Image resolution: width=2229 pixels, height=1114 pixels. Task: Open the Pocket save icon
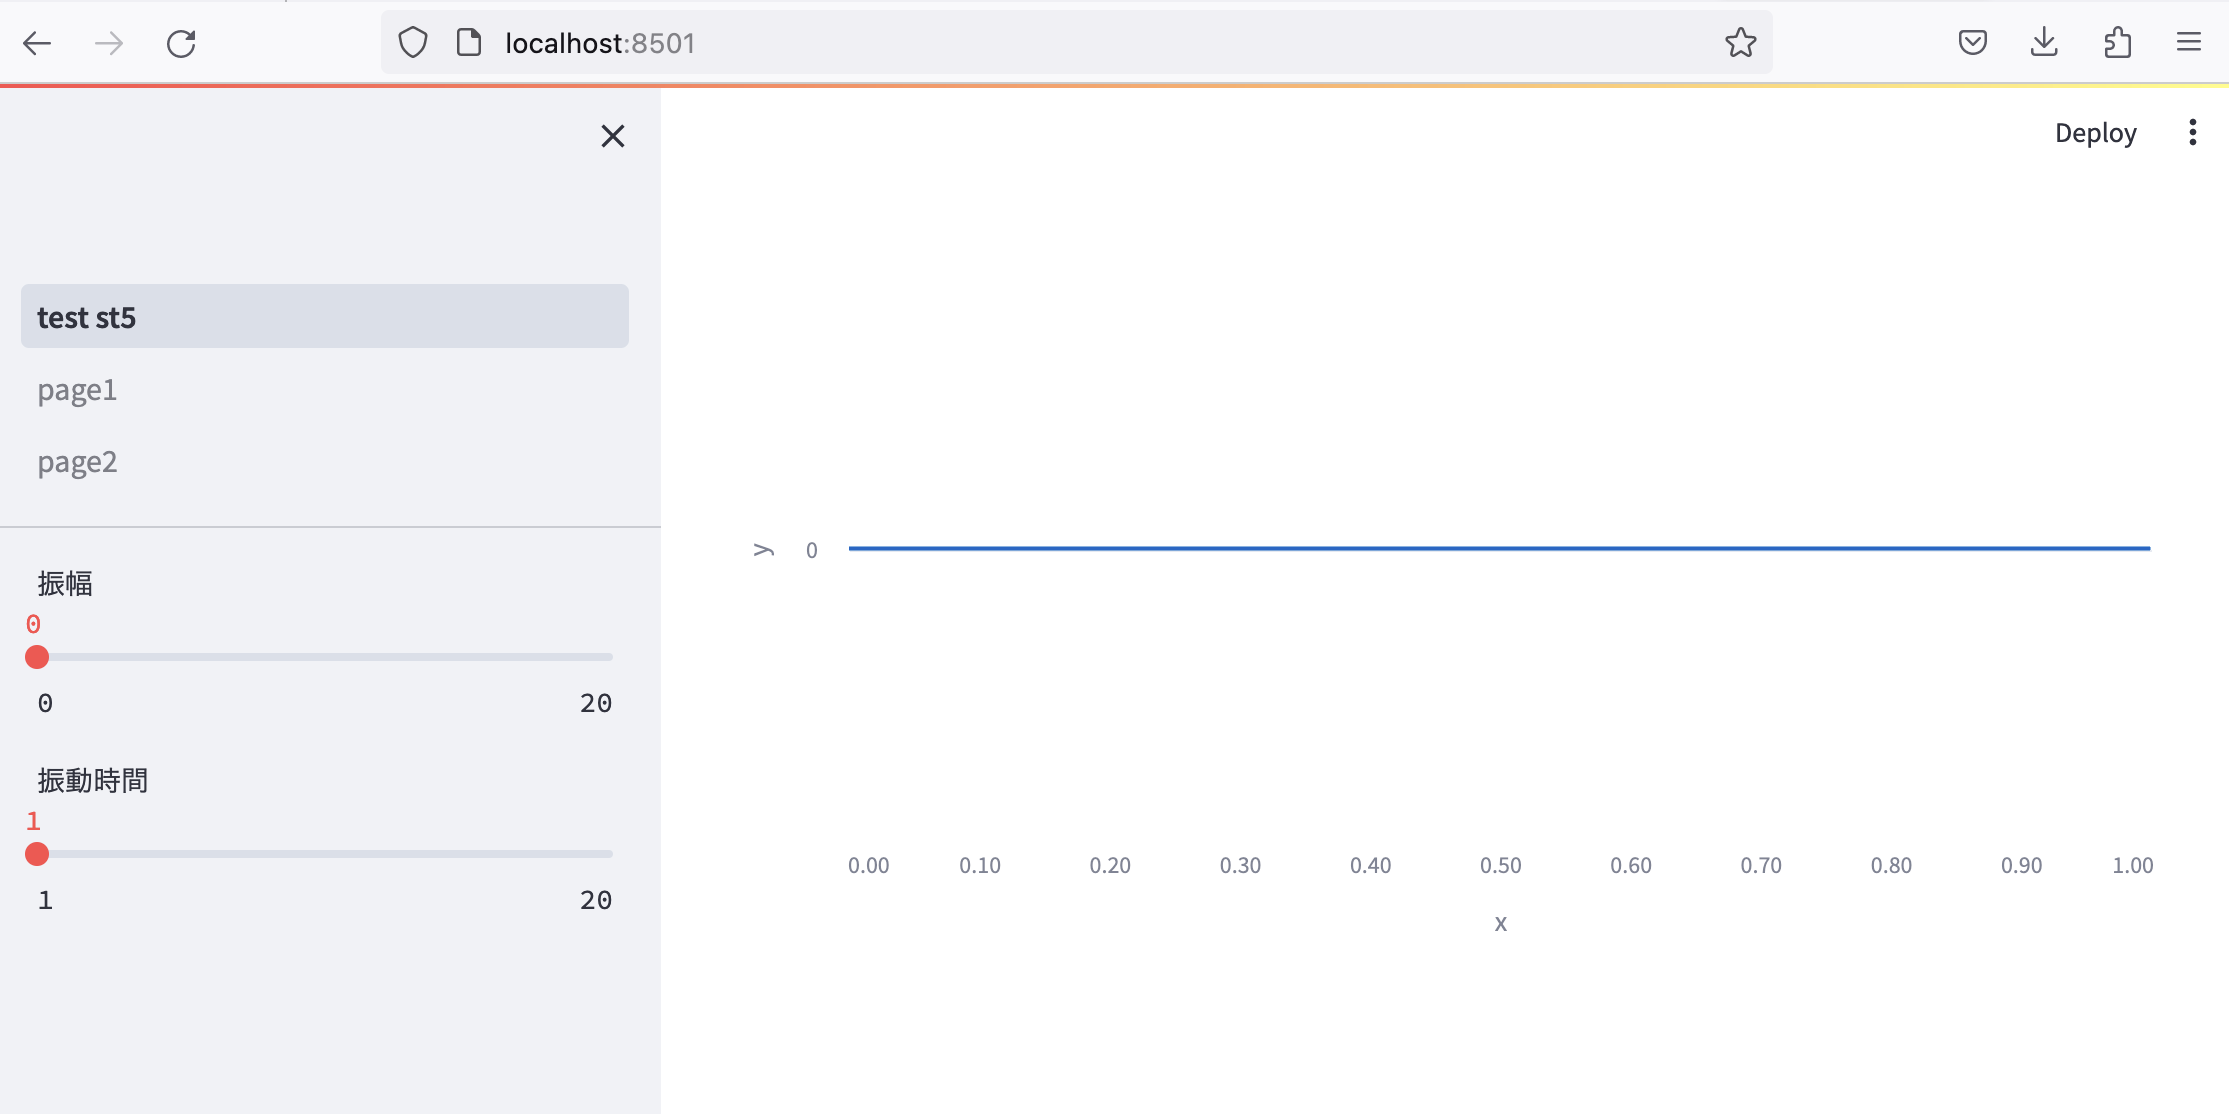pos(1972,43)
